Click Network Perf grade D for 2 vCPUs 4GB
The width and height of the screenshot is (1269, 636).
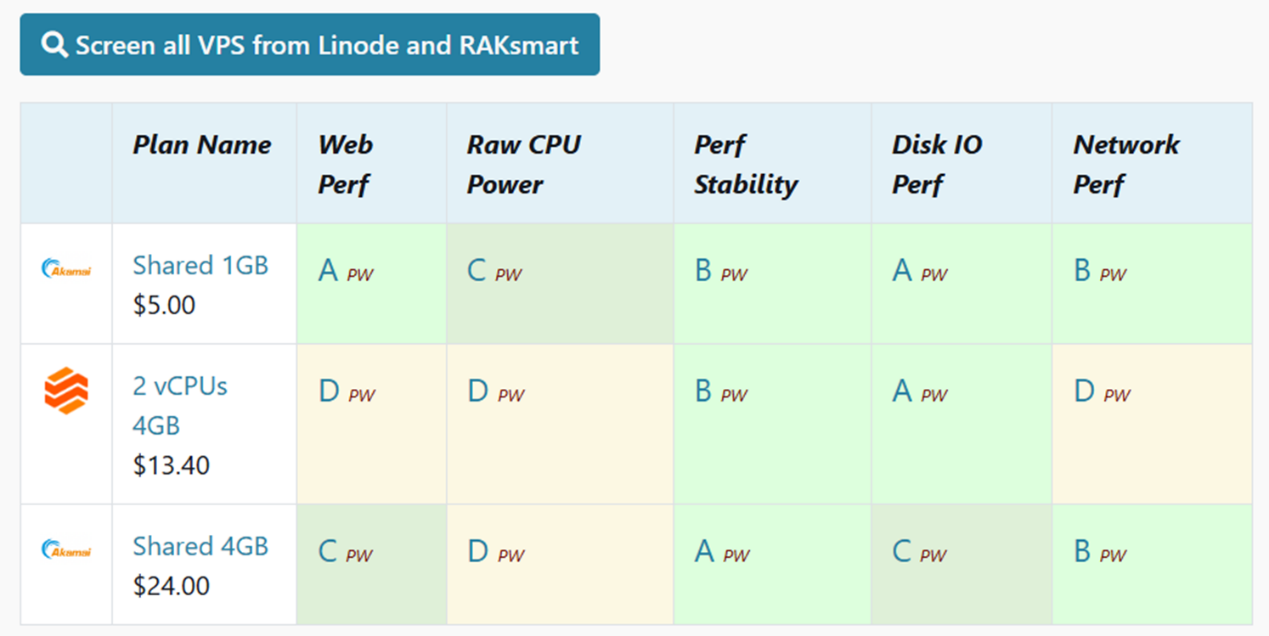point(1084,391)
